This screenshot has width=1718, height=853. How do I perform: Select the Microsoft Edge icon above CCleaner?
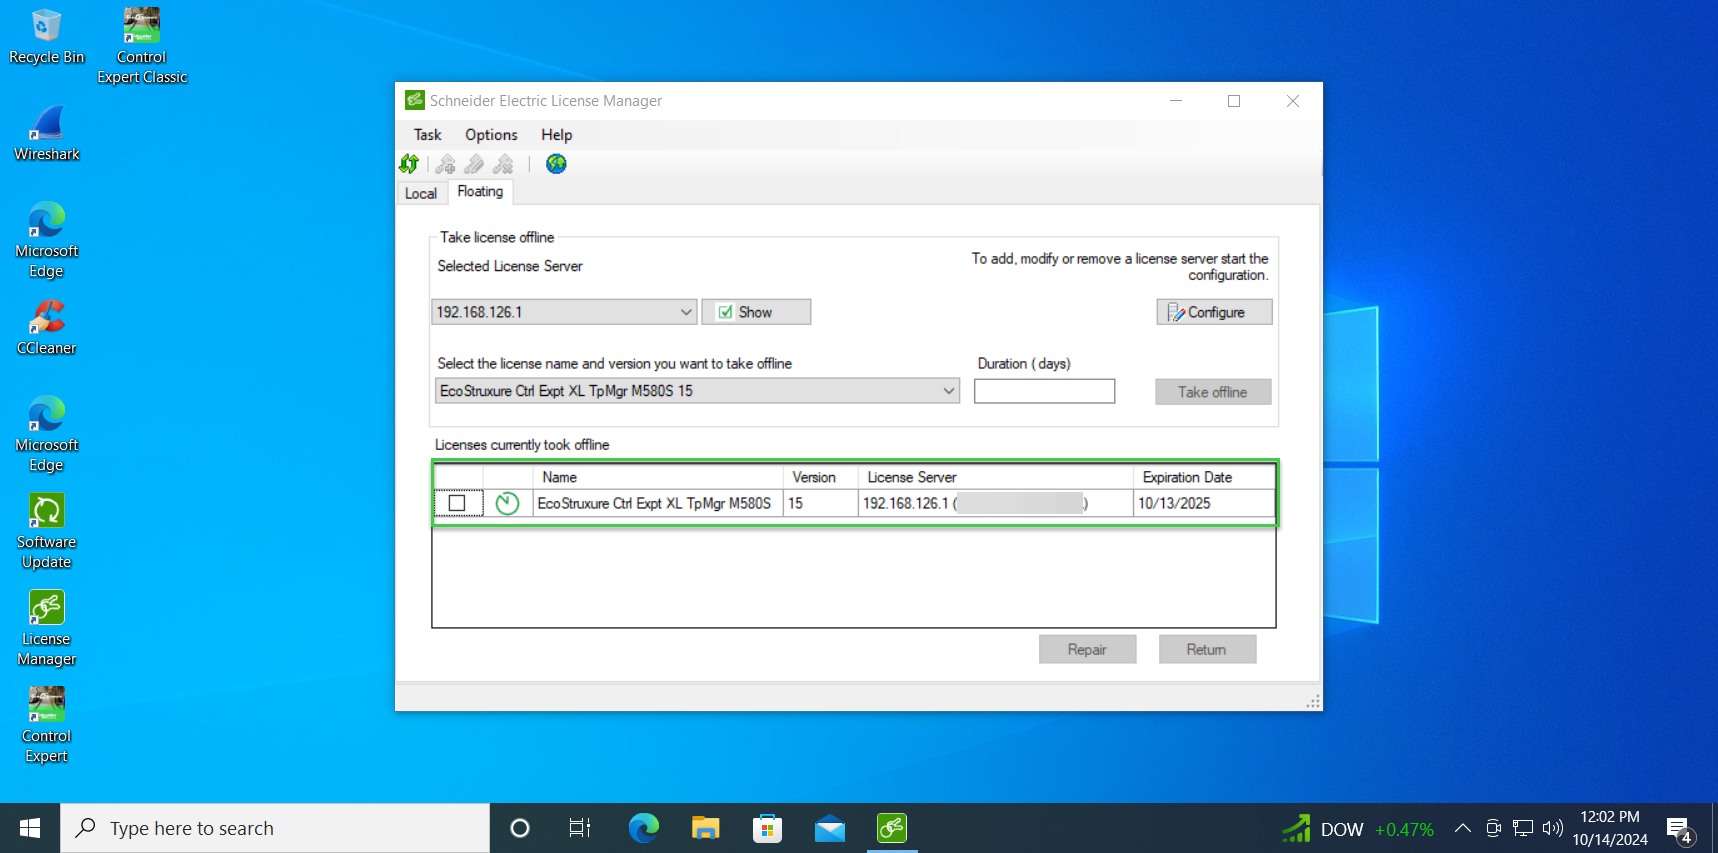(x=47, y=240)
